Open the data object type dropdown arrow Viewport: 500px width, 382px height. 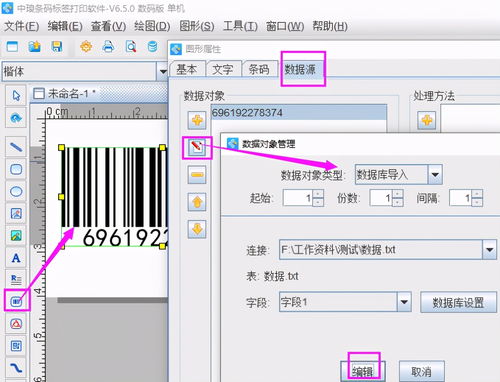pyautogui.click(x=435, y=174)
